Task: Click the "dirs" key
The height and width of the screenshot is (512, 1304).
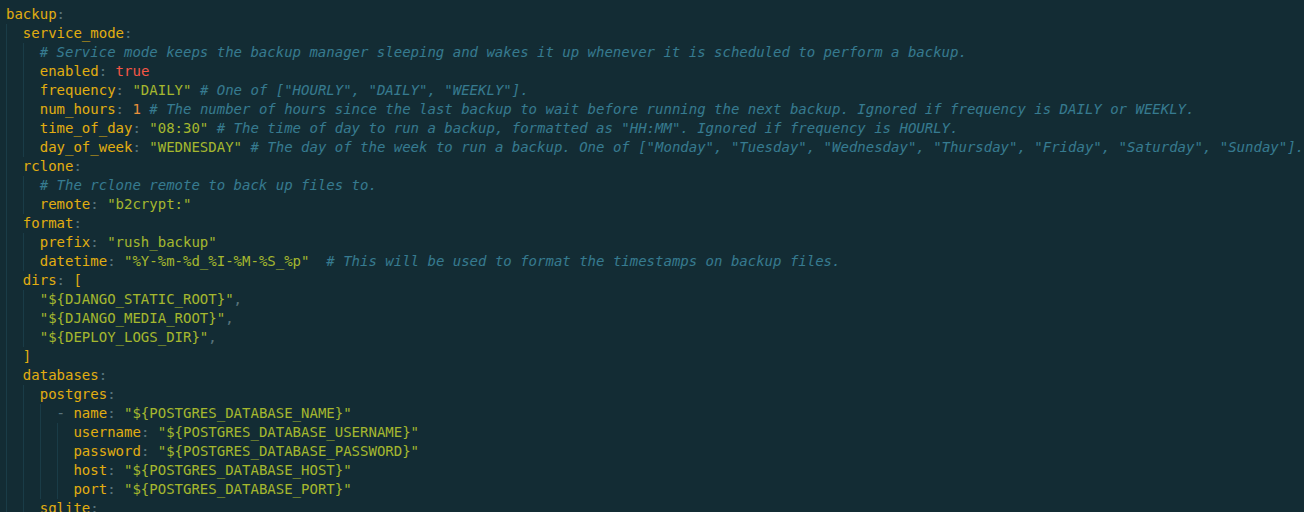Action: 39,280
